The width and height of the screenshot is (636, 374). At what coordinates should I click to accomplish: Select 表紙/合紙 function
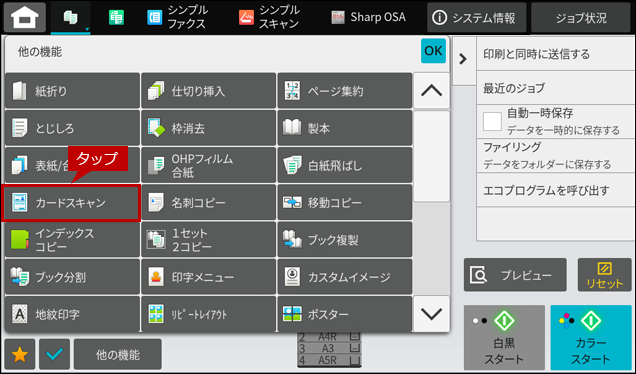[x=73, y=166]
